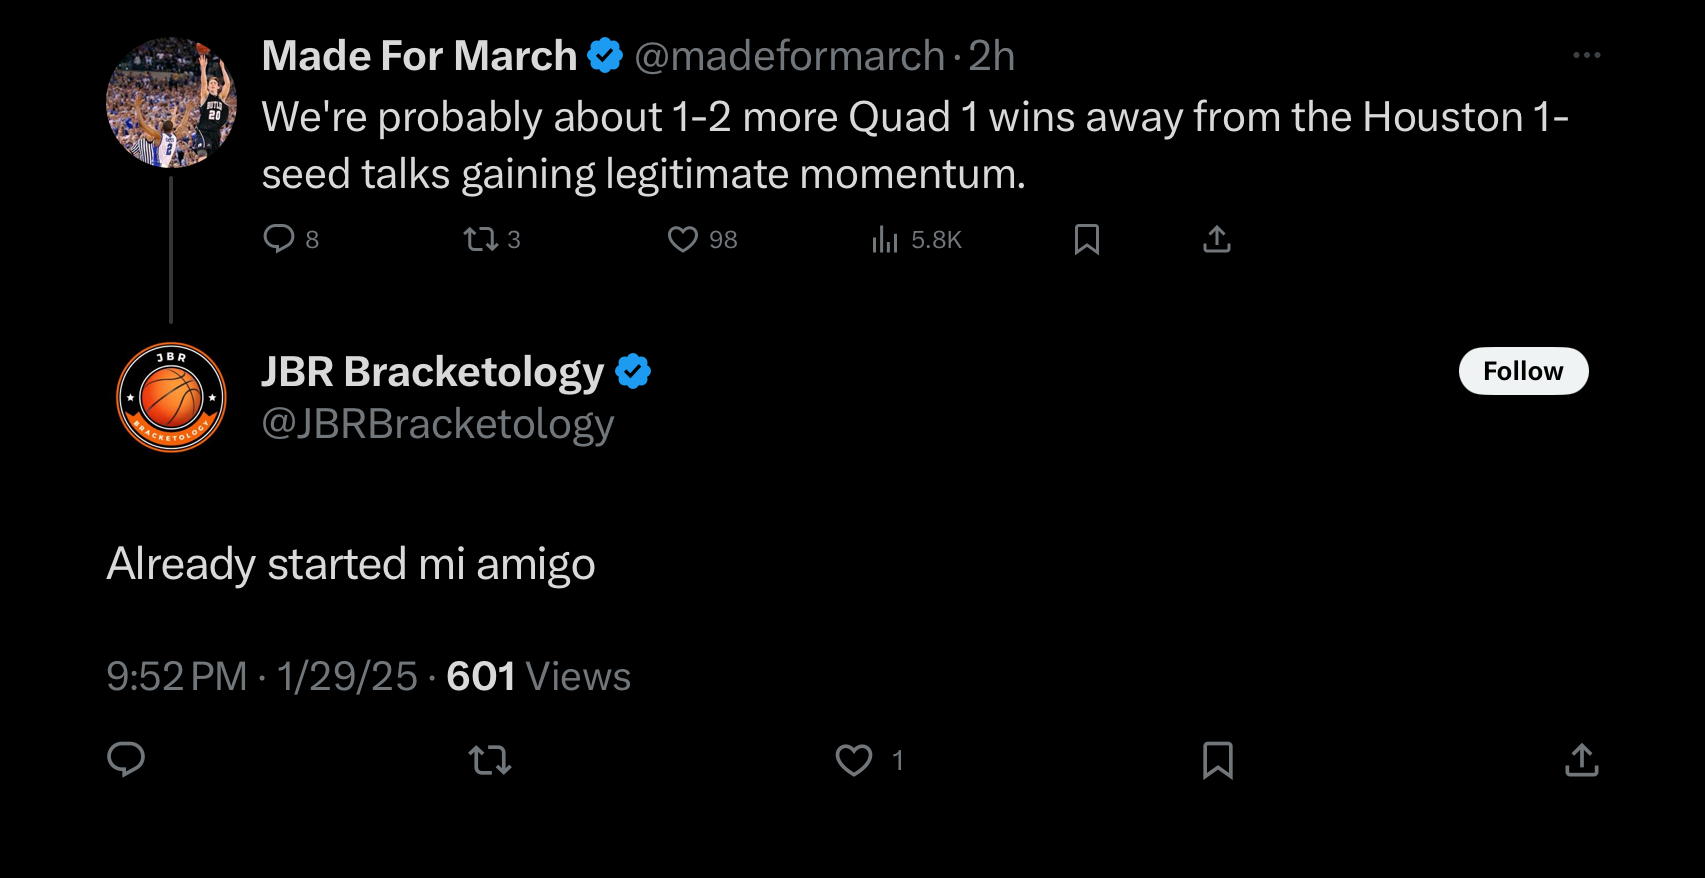Share the Made For March tweet
This screenshot has width=1705, height=878.
(x=1216, y=239)
